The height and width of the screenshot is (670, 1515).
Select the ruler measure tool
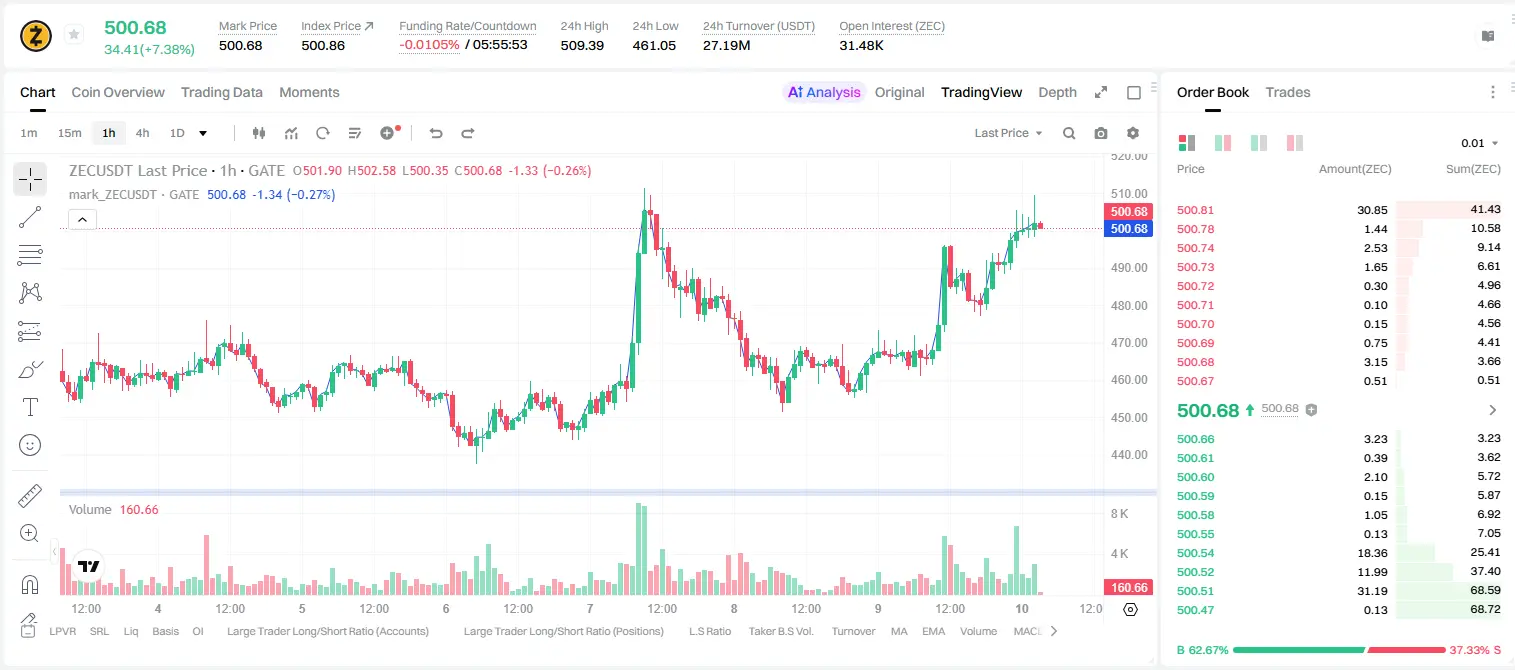[x=30, y=496]
